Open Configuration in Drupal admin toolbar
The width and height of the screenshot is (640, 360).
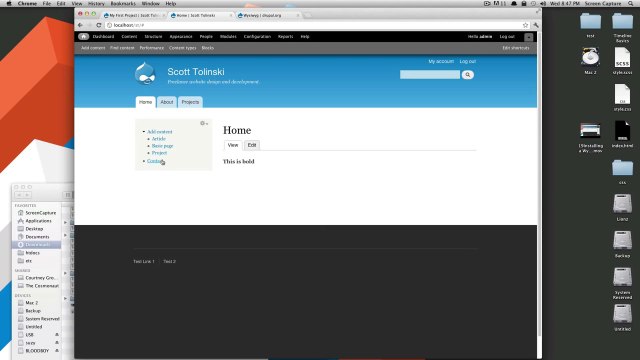point(257,37)
